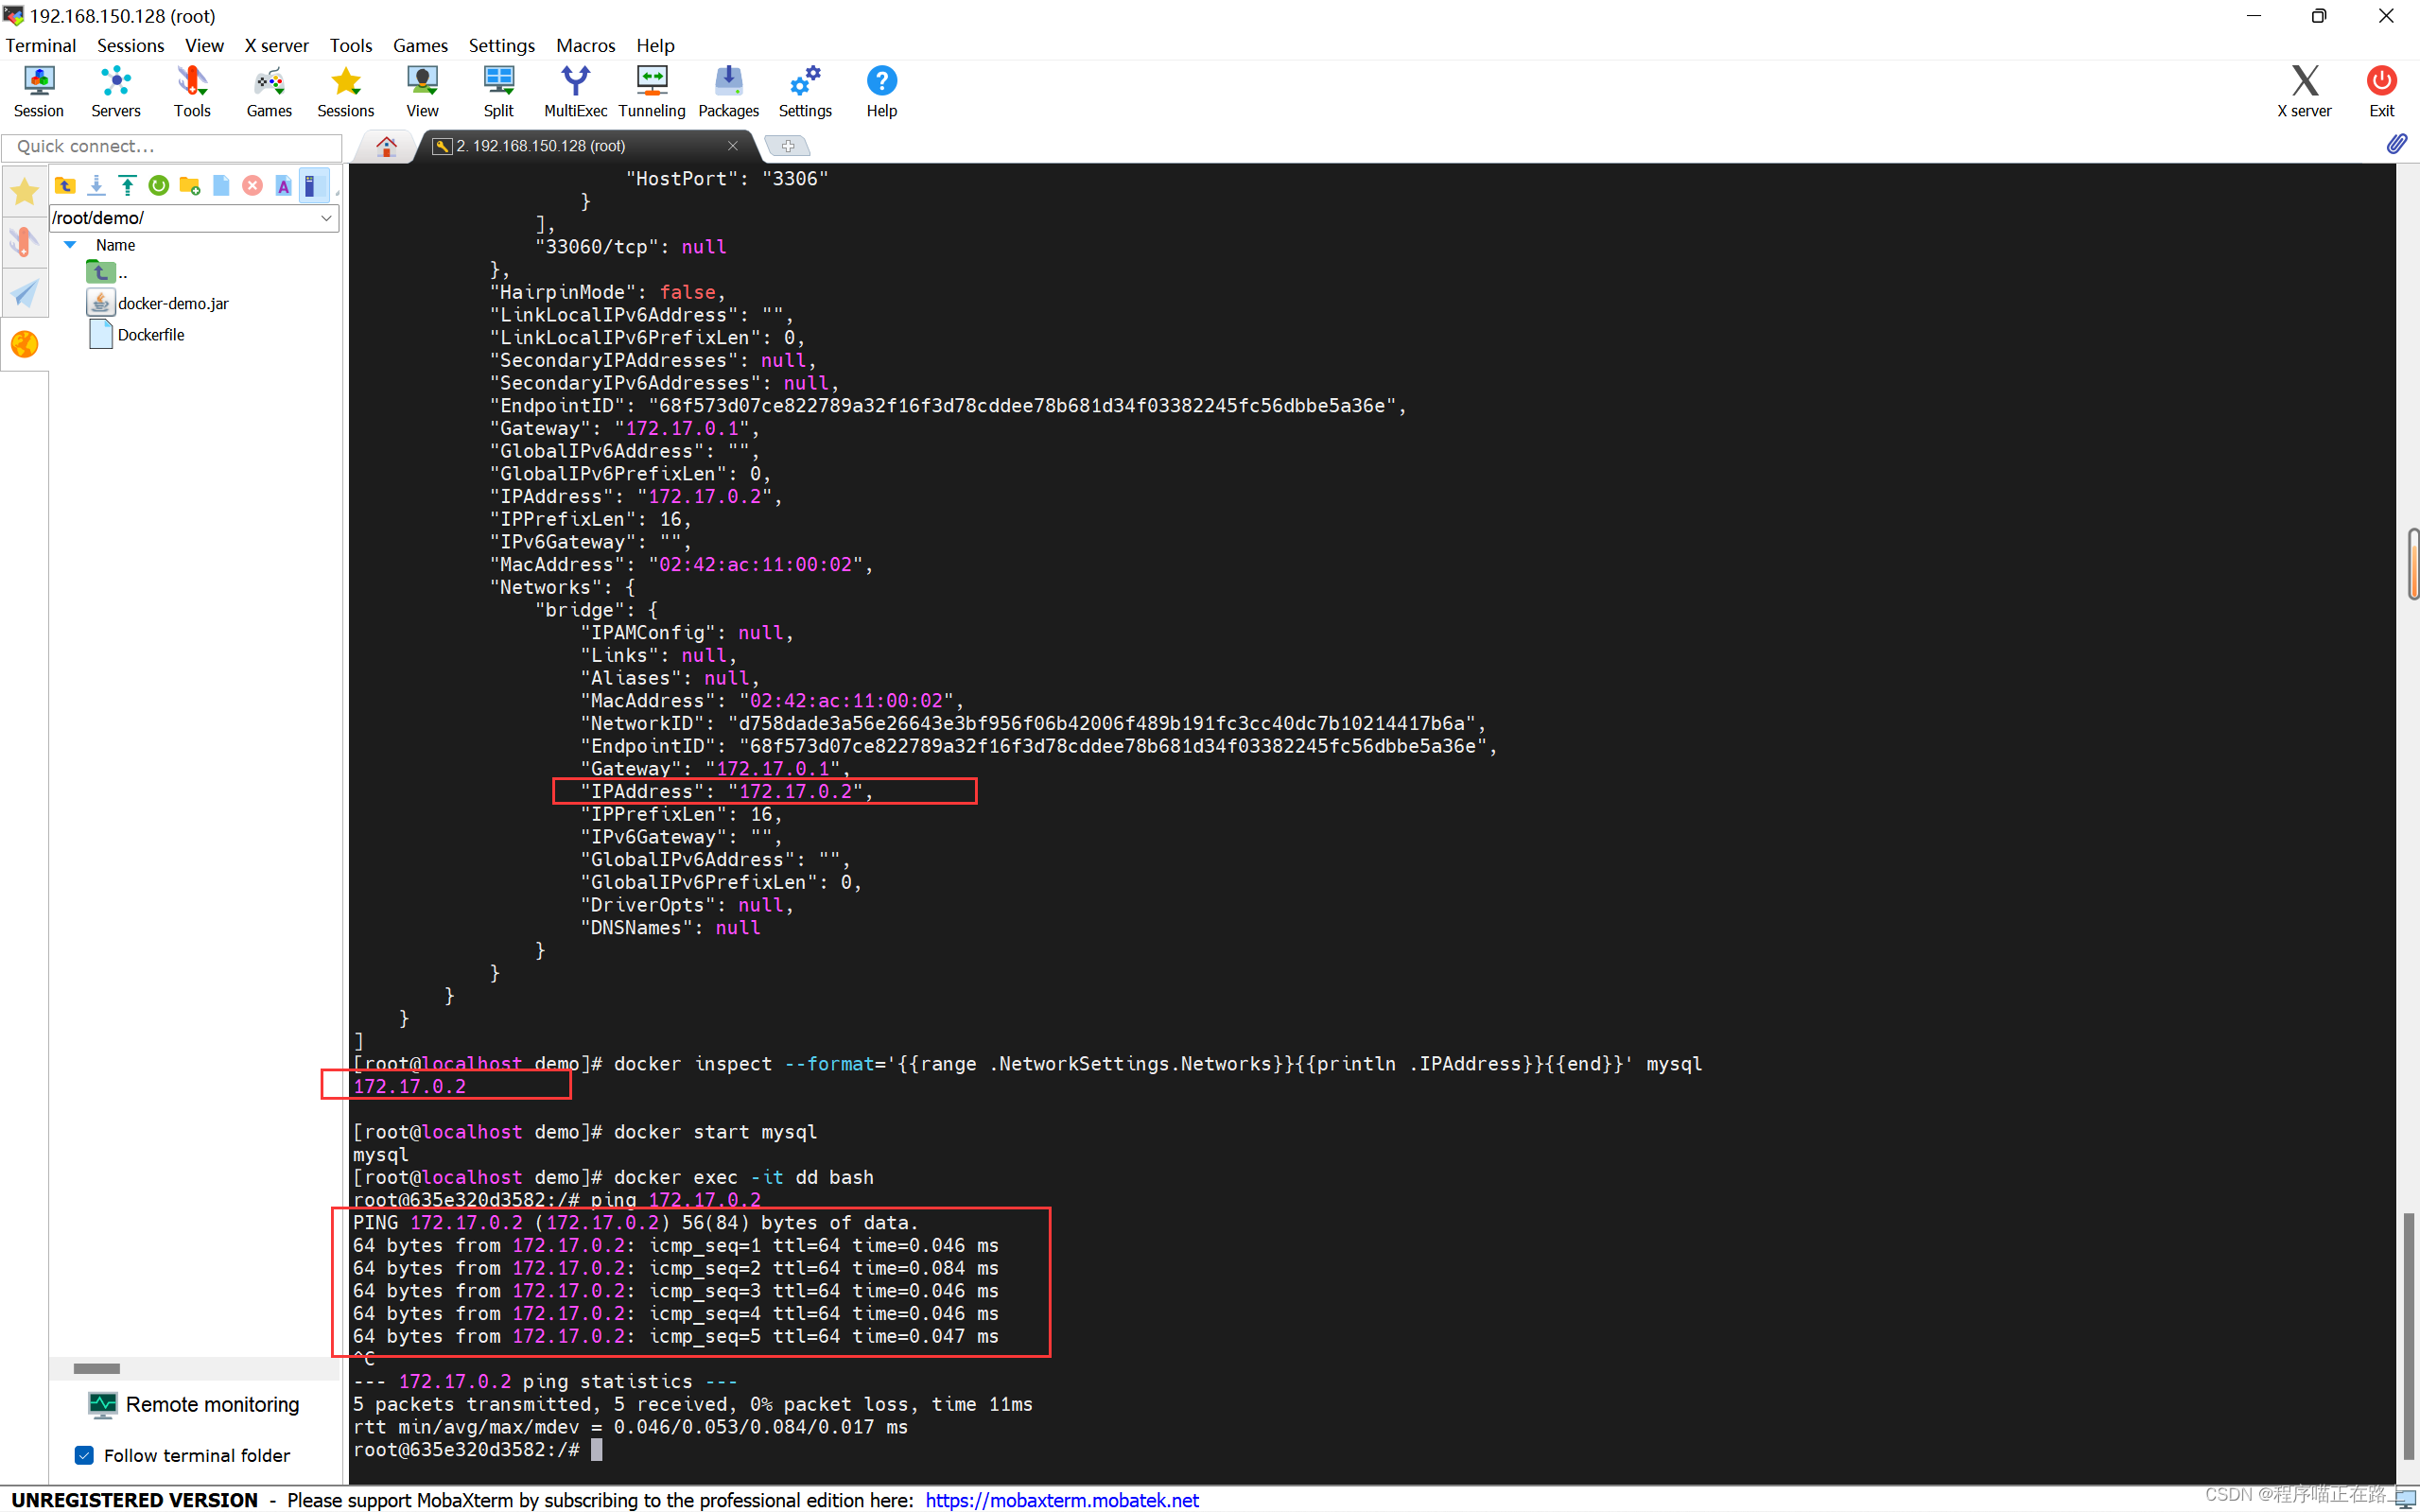Click the Name column sort arrow
The image size is (2420, 1512).
point(70,245)
